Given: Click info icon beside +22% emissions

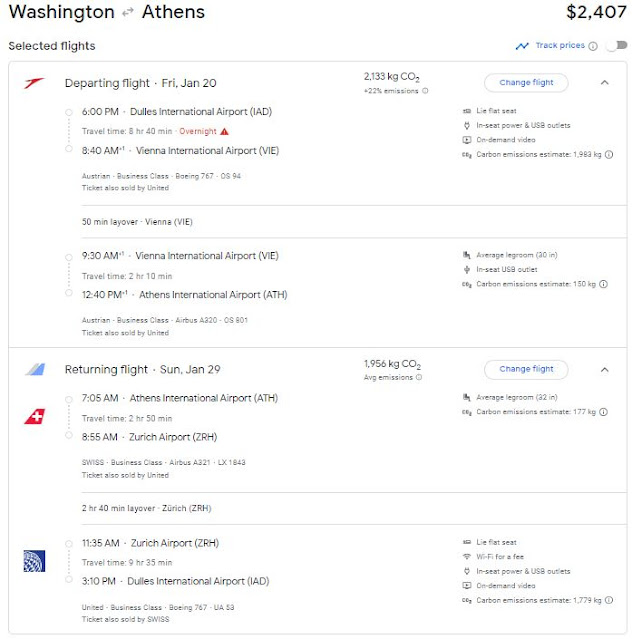Looking at the screenshot, I should click(x=425, y=91).
